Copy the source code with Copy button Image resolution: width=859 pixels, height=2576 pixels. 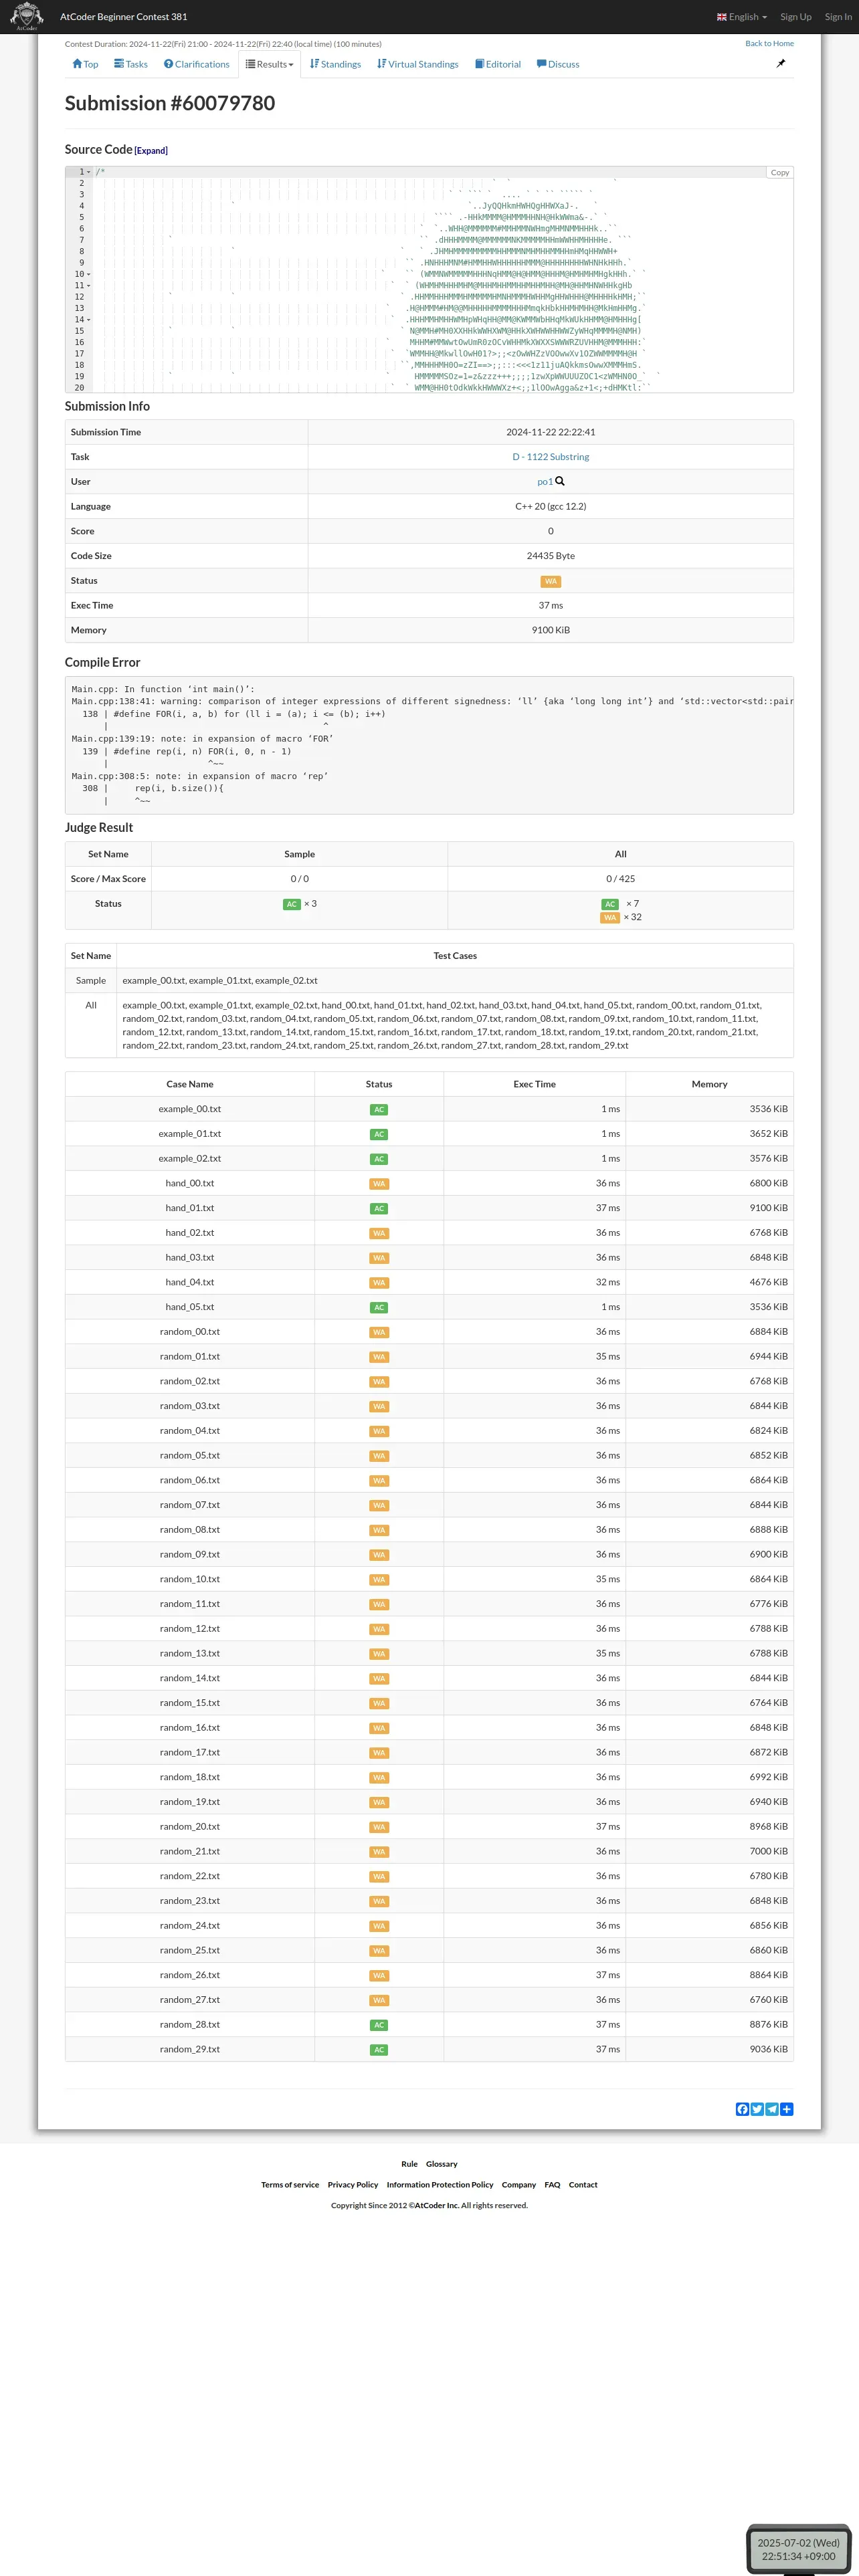pos(780,173)
